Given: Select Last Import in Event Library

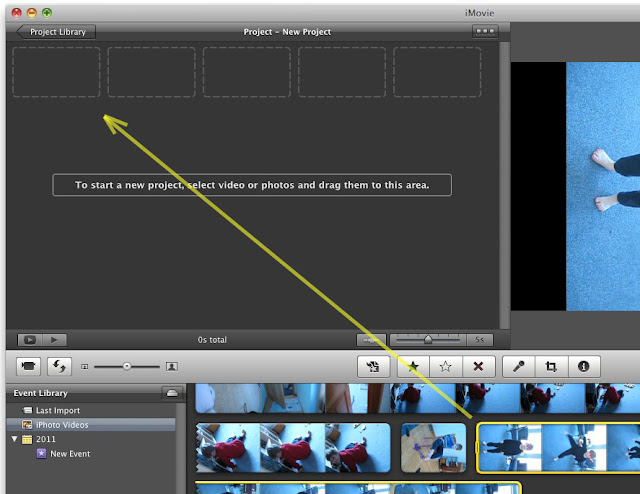Looking at the screenshot, I should 91,410.
